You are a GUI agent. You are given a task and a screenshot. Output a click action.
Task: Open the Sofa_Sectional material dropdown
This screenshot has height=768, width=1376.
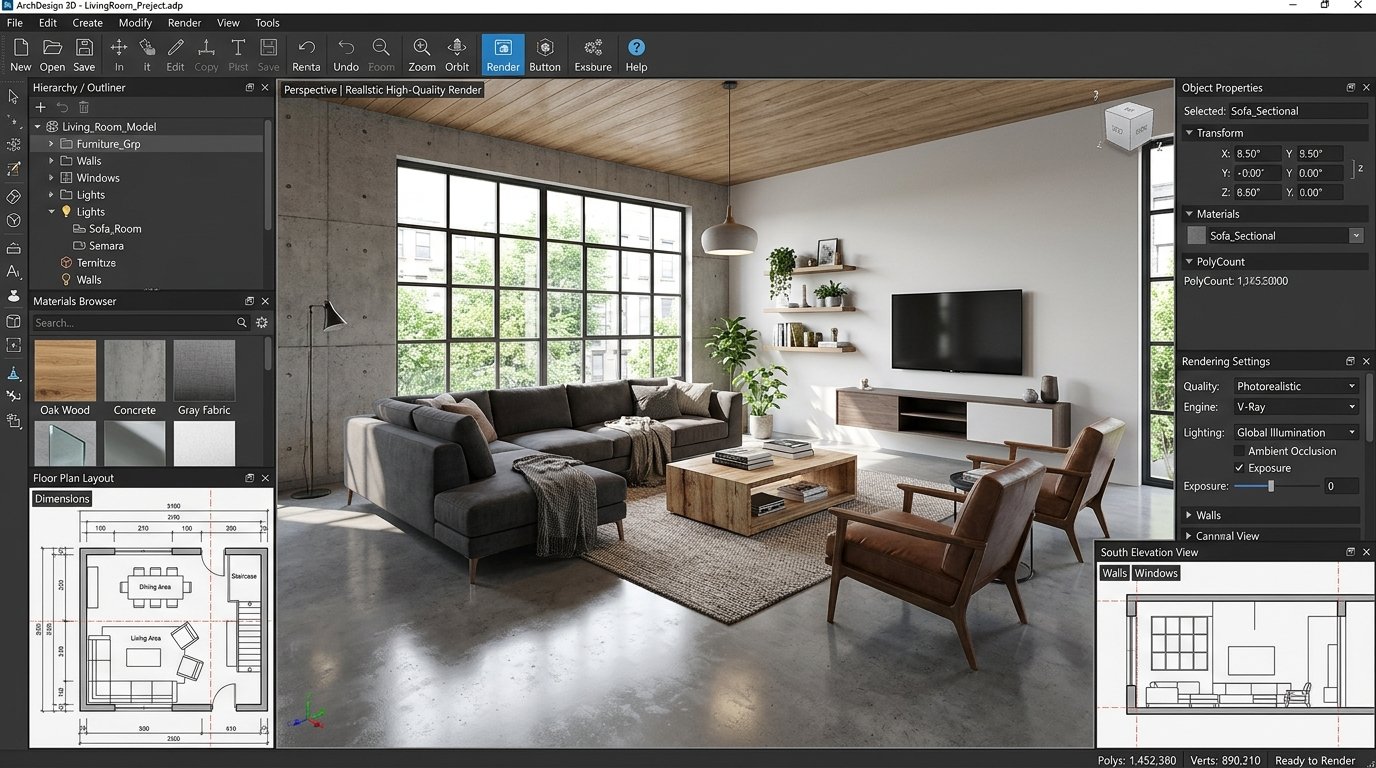point(1356,236)
